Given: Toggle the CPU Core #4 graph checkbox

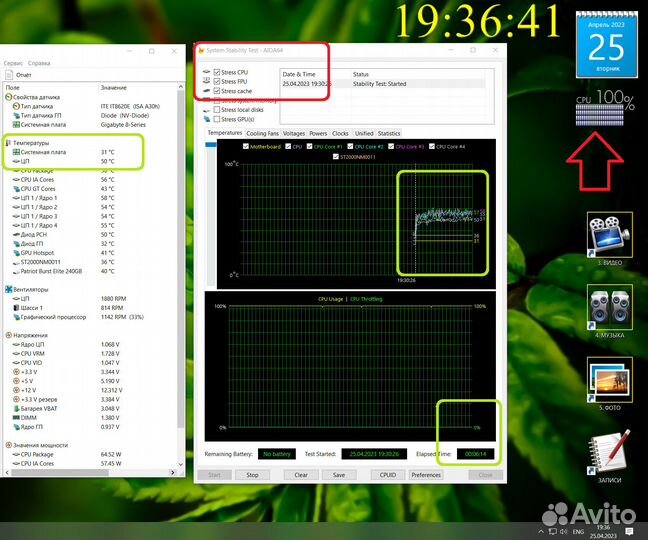Looking at the screenshot, I should [x=432, y=146].
